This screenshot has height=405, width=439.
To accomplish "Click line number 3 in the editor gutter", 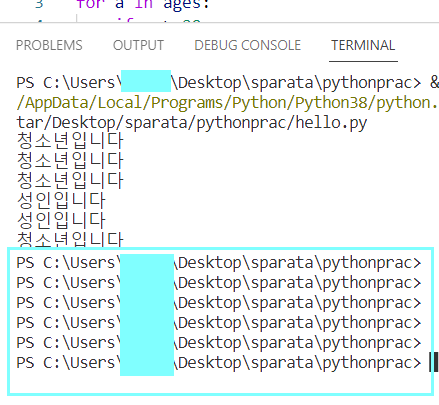I will pos(39,5).
